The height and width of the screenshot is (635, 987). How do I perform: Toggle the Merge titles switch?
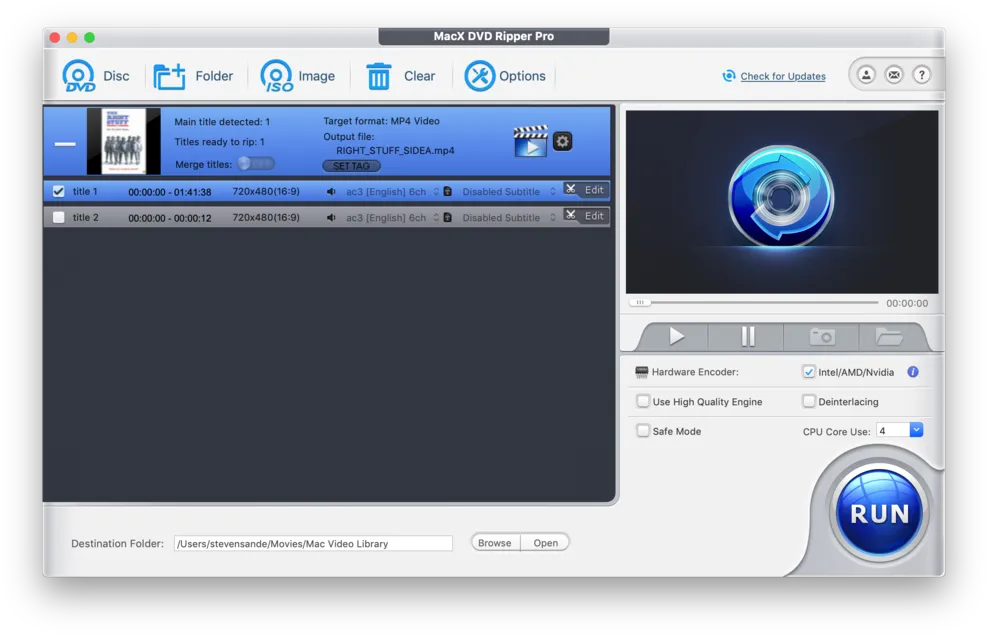click(x=256, y=164)
